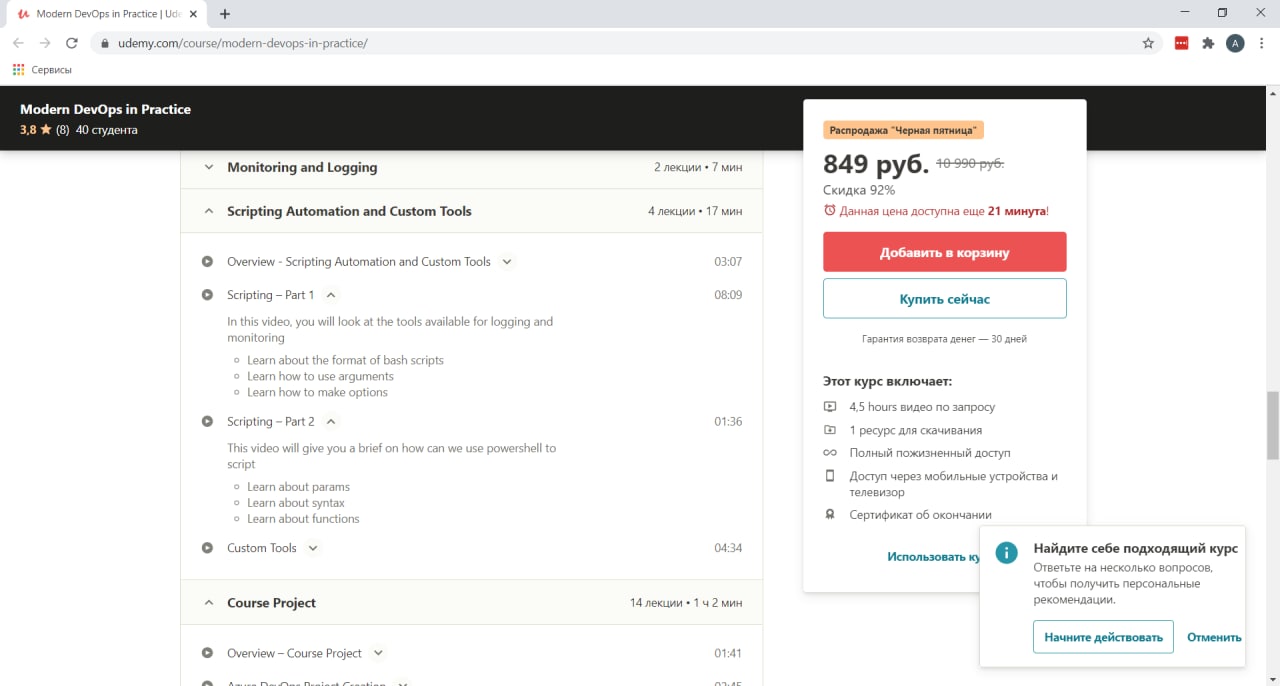Click the Скидка 92% text

click(859, 190)
